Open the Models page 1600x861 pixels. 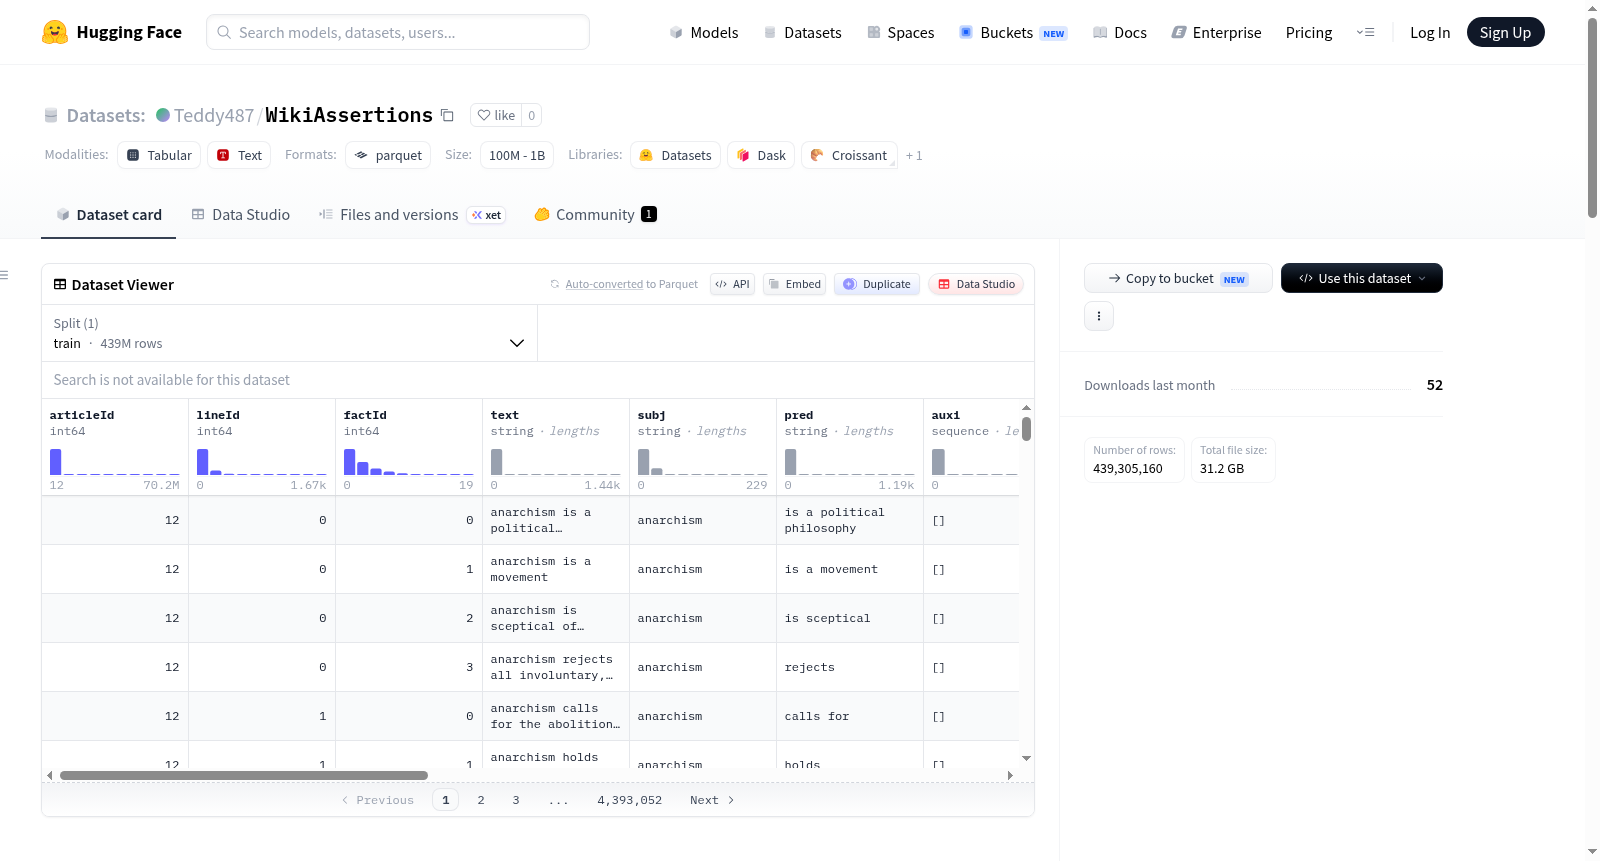pyautogui.click(x=704, y=32)
